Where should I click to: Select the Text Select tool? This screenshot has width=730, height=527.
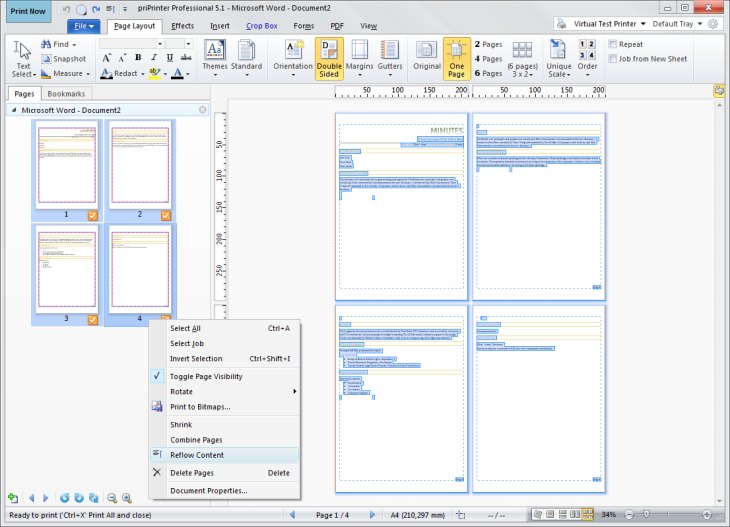coord(23,59)
